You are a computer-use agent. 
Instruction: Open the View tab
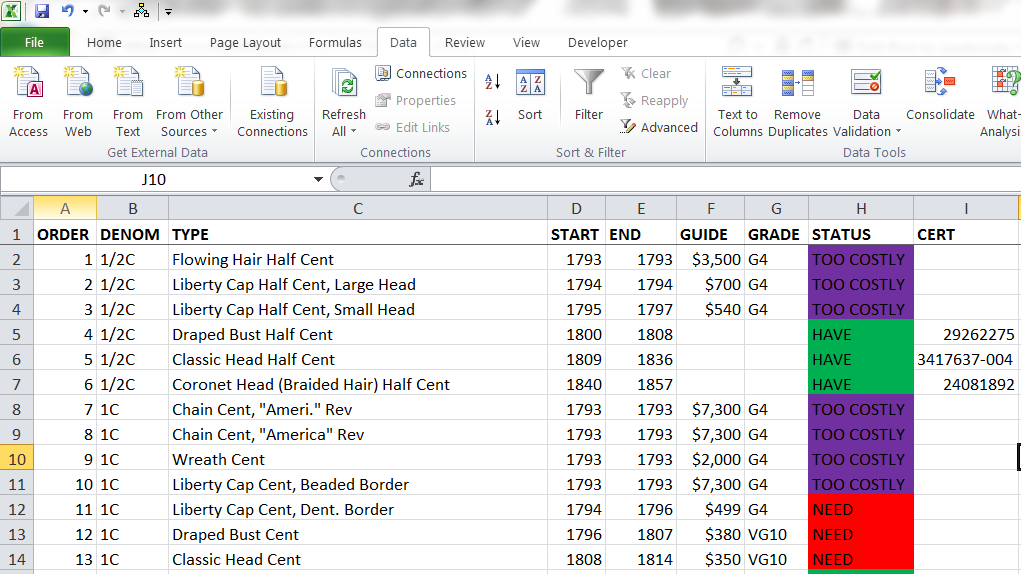pyautogui.click(x=526, y=42)
